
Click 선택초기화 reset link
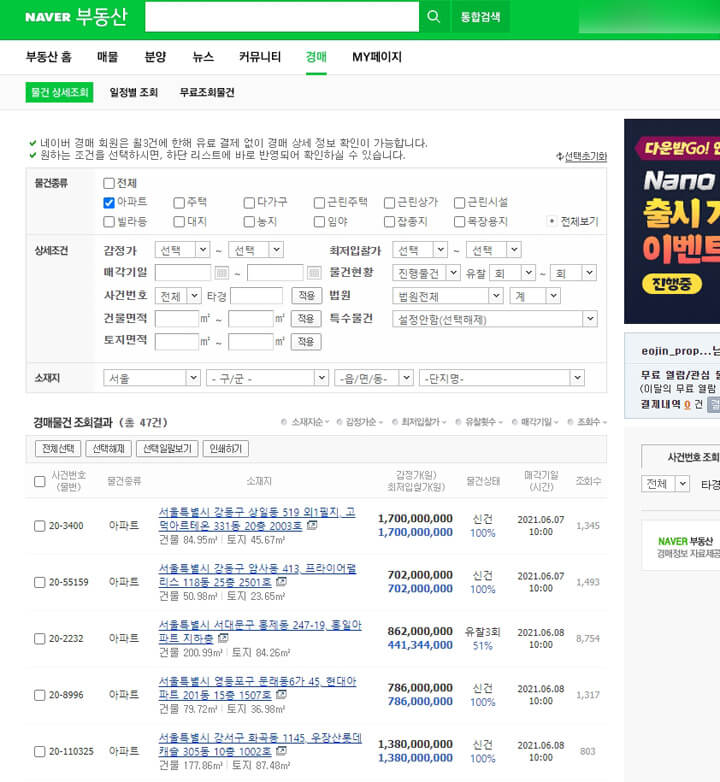[582, 156]
